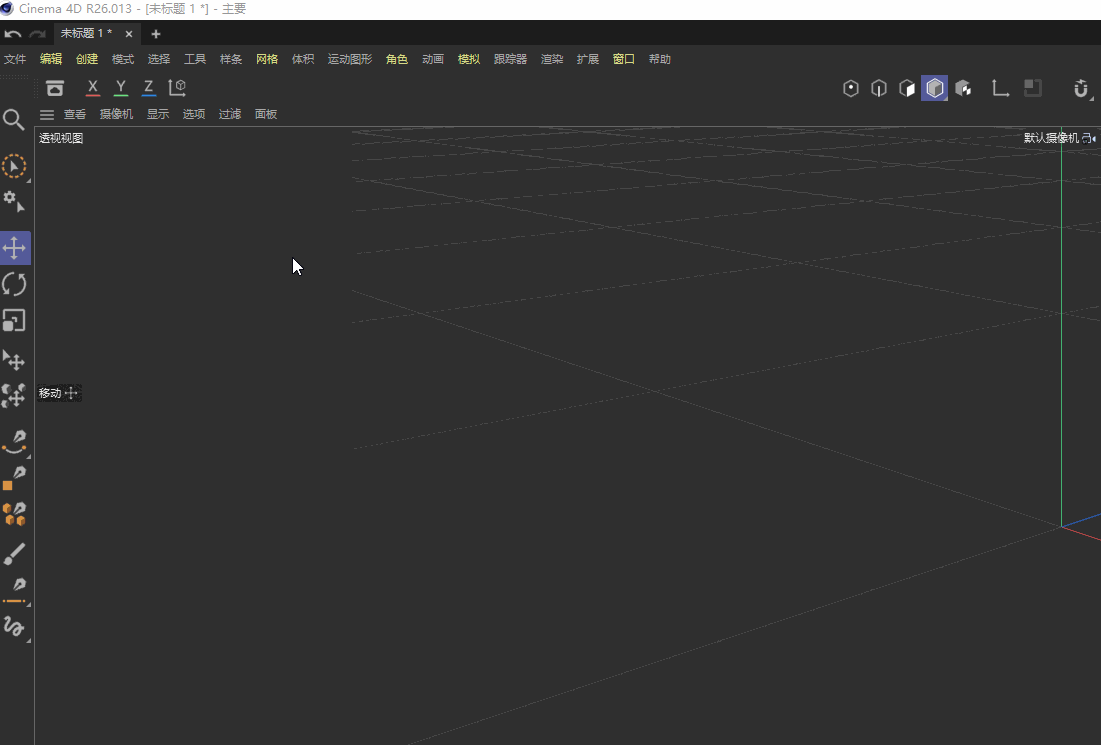Screen dimensions: 1101x745
Task: Select the squiggle sketch spline tool
Action: (x=14, y=626)
